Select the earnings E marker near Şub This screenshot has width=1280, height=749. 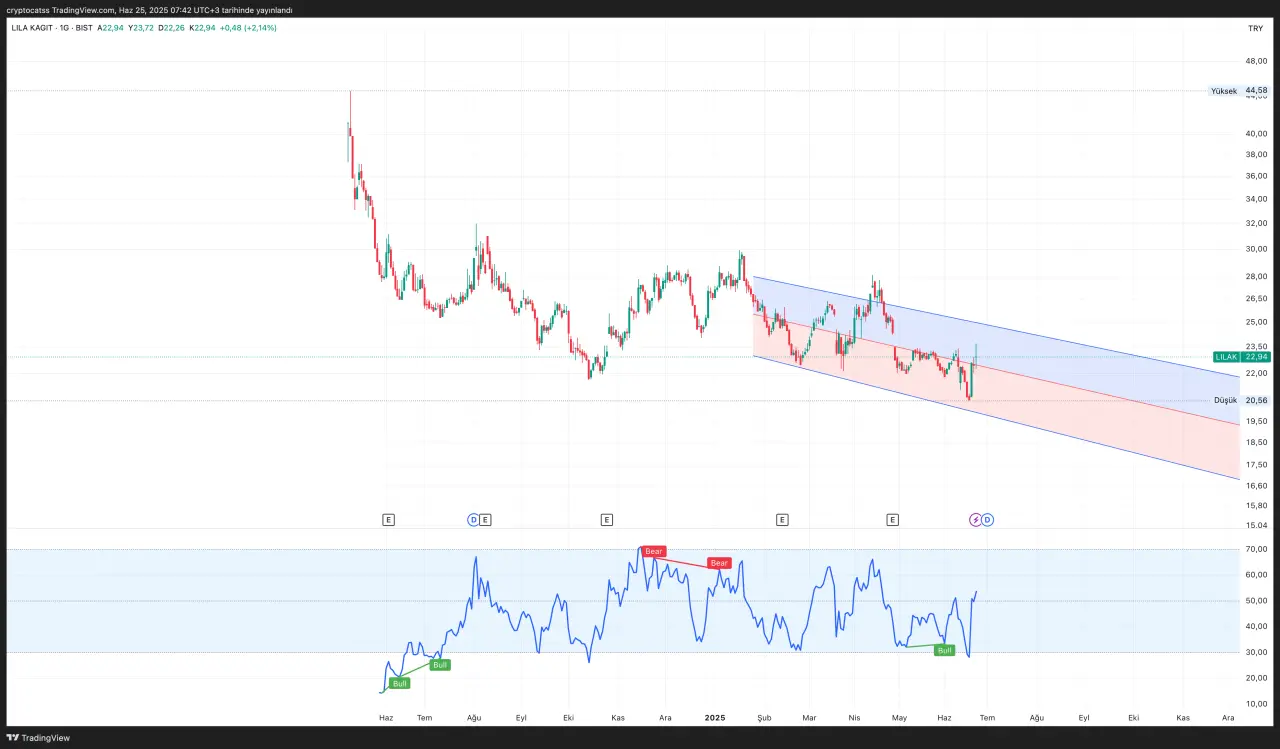(x=782, y=519)
